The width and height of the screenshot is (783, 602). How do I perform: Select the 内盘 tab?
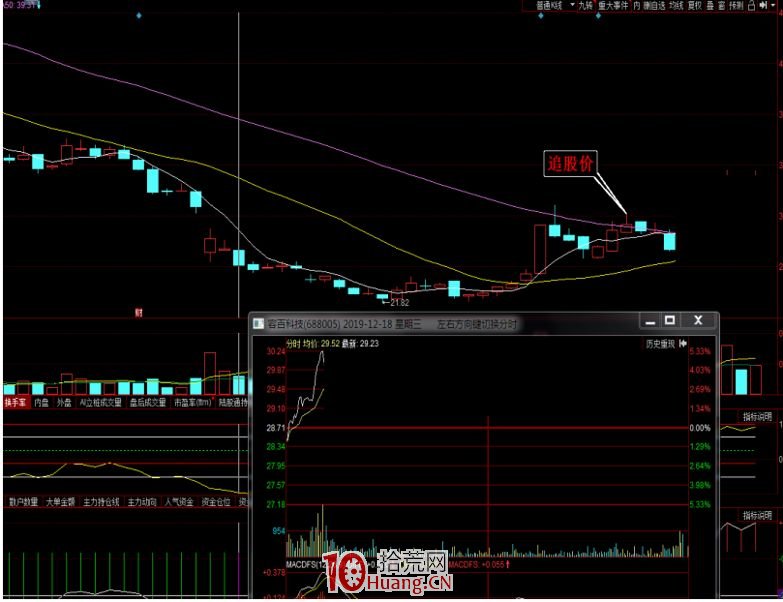pyautogui.click(x=41, y=402)
